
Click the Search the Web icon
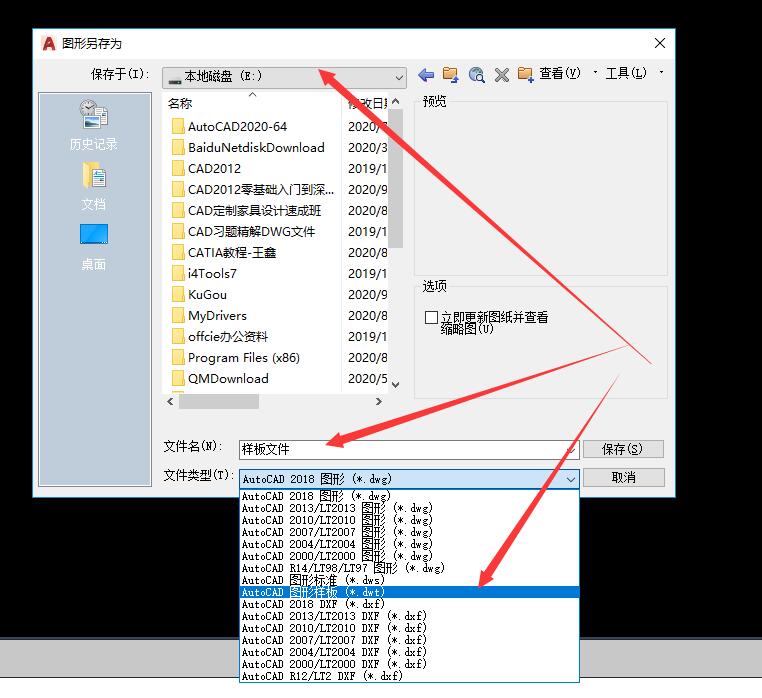click(x=477, y=75)
